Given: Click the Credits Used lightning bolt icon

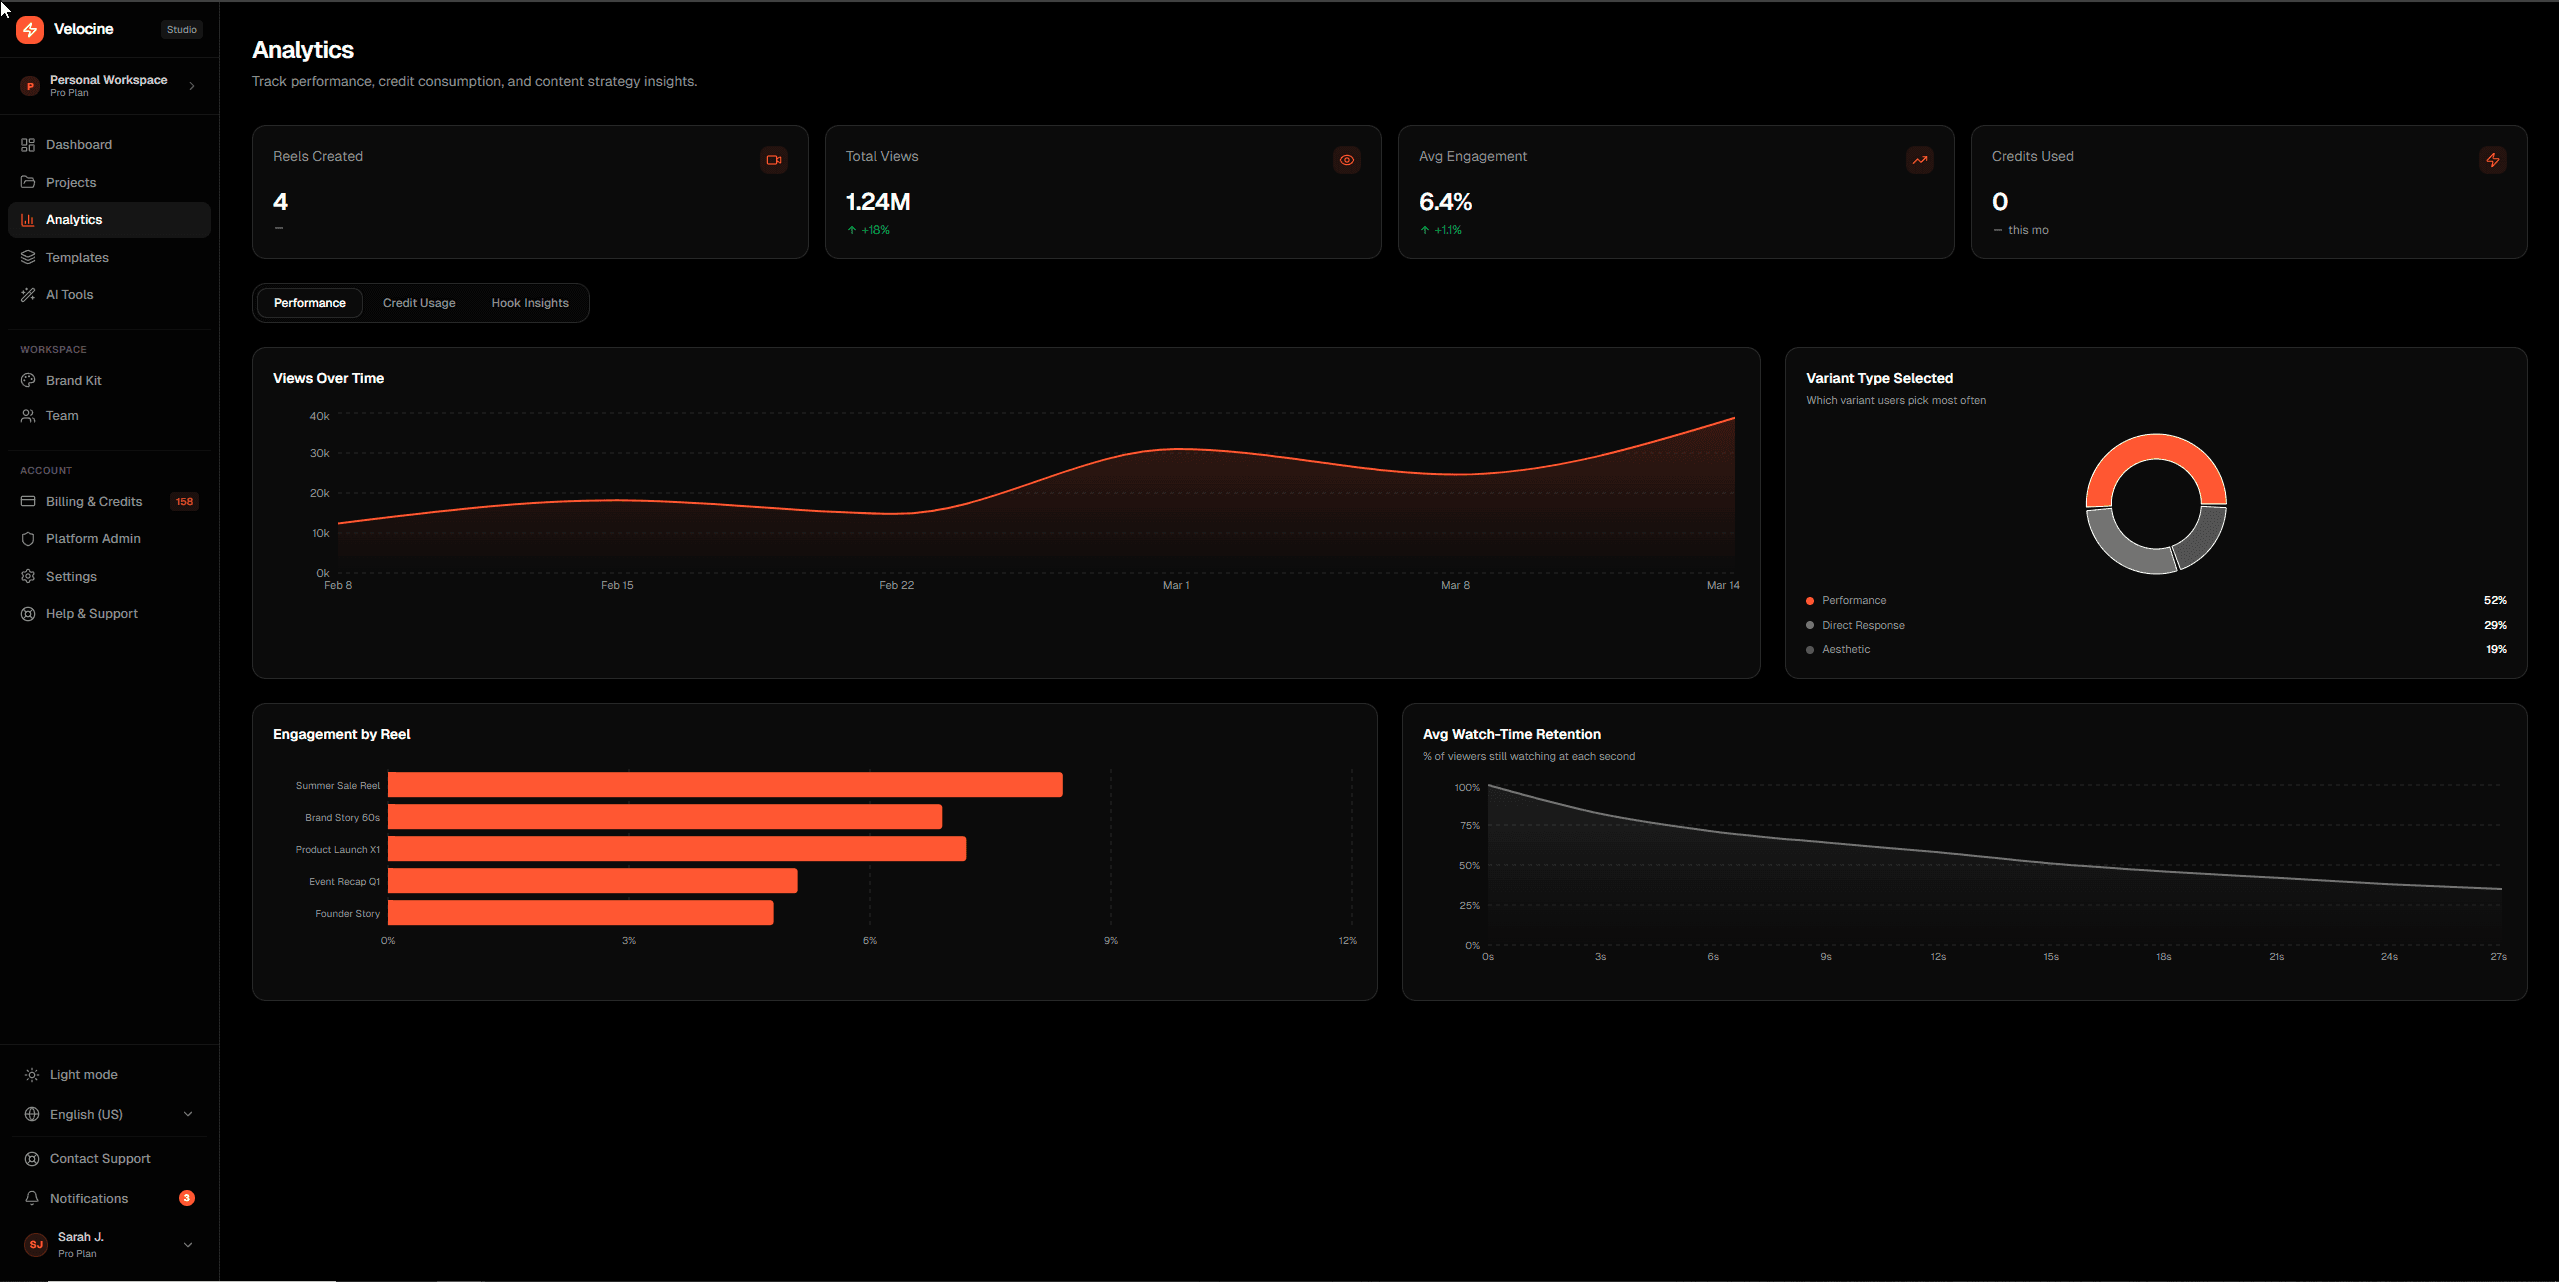Looking at the screenshot, I should [2492, 160].
